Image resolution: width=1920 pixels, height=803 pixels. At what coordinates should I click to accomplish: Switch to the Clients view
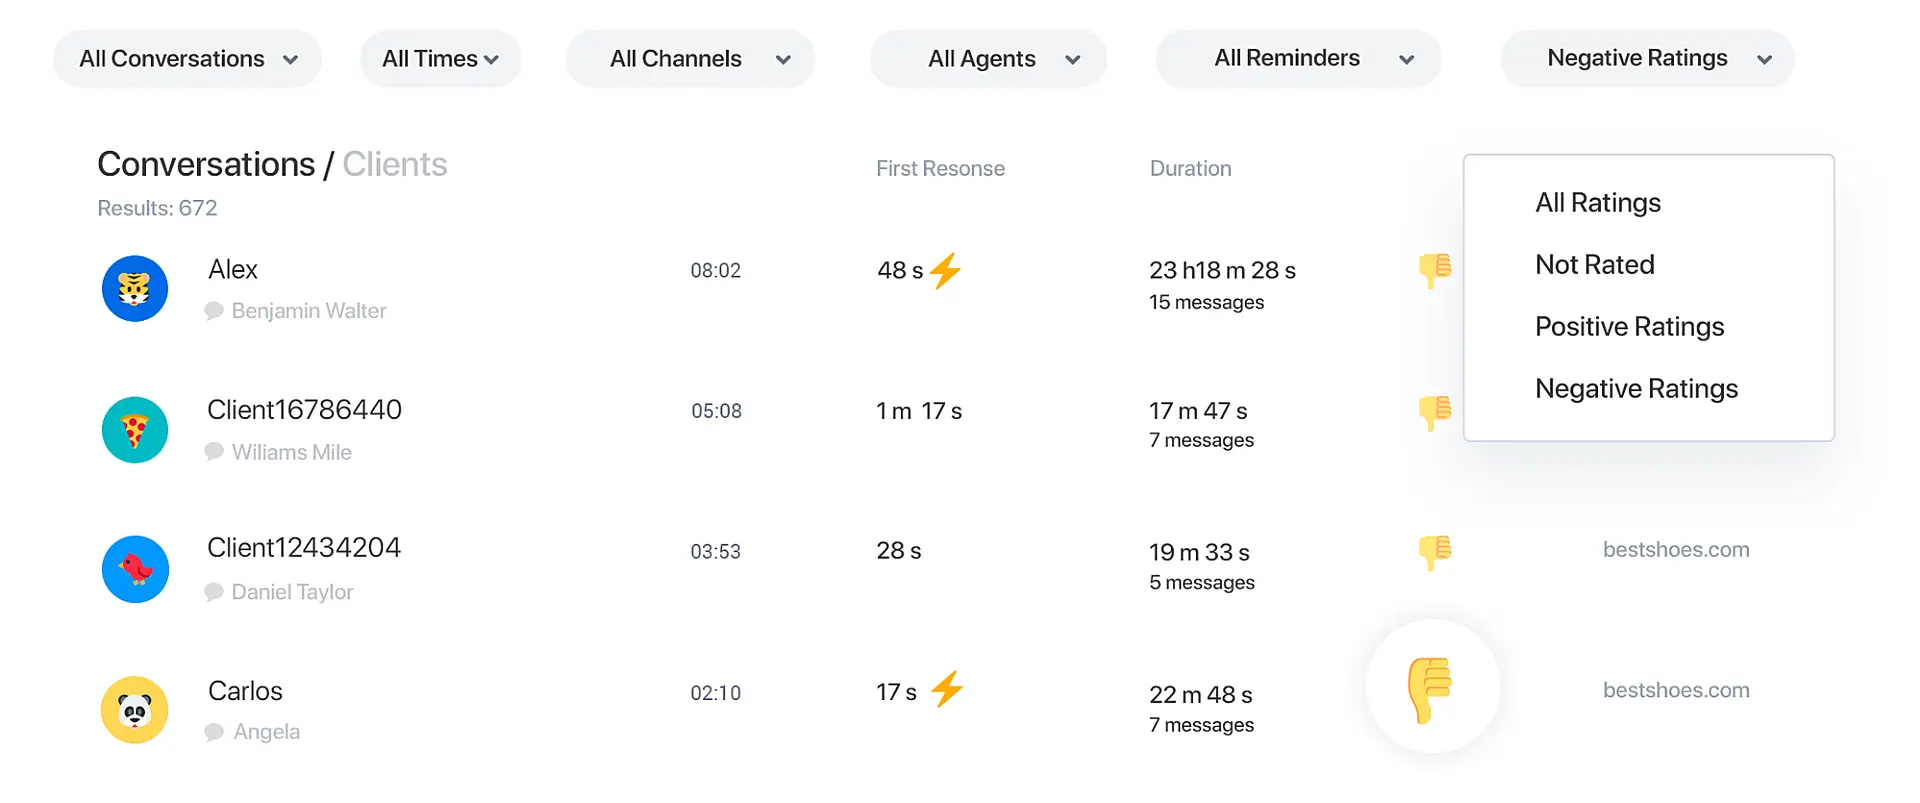click(395, 164)
